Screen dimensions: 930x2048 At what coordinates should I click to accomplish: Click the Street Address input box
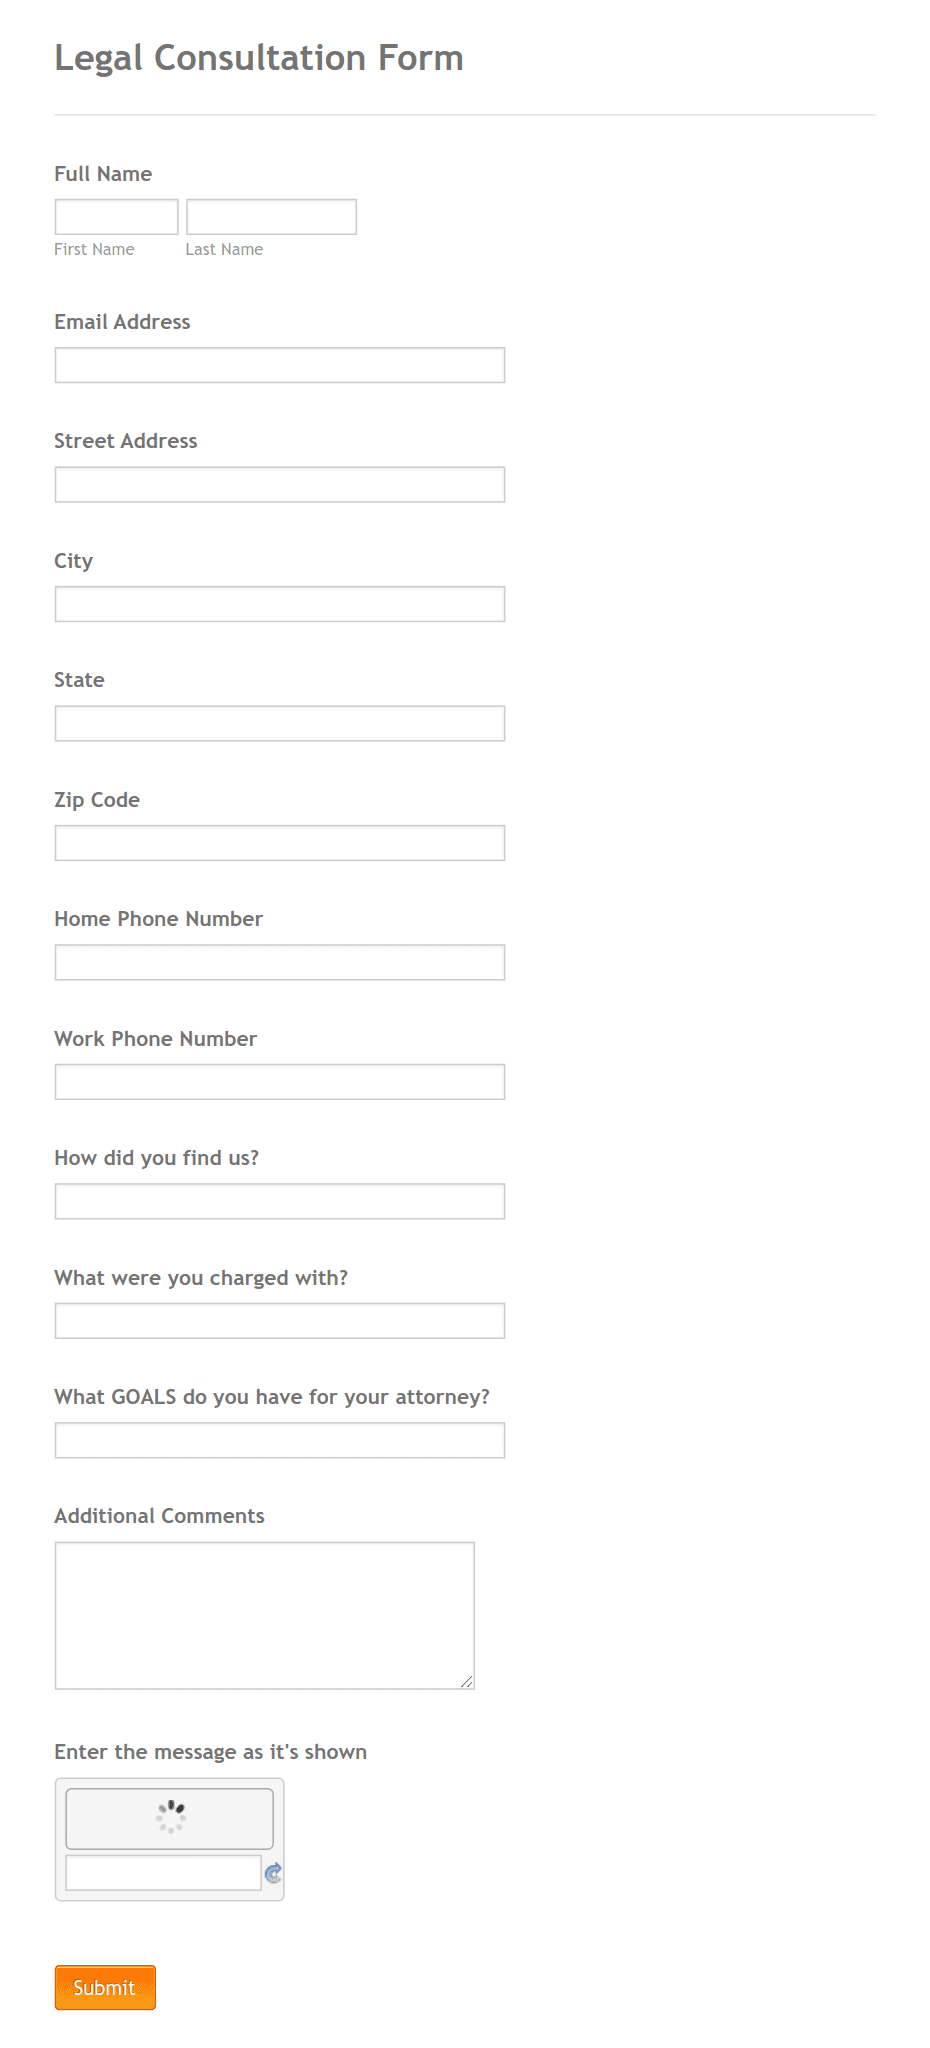pos(279,484)
